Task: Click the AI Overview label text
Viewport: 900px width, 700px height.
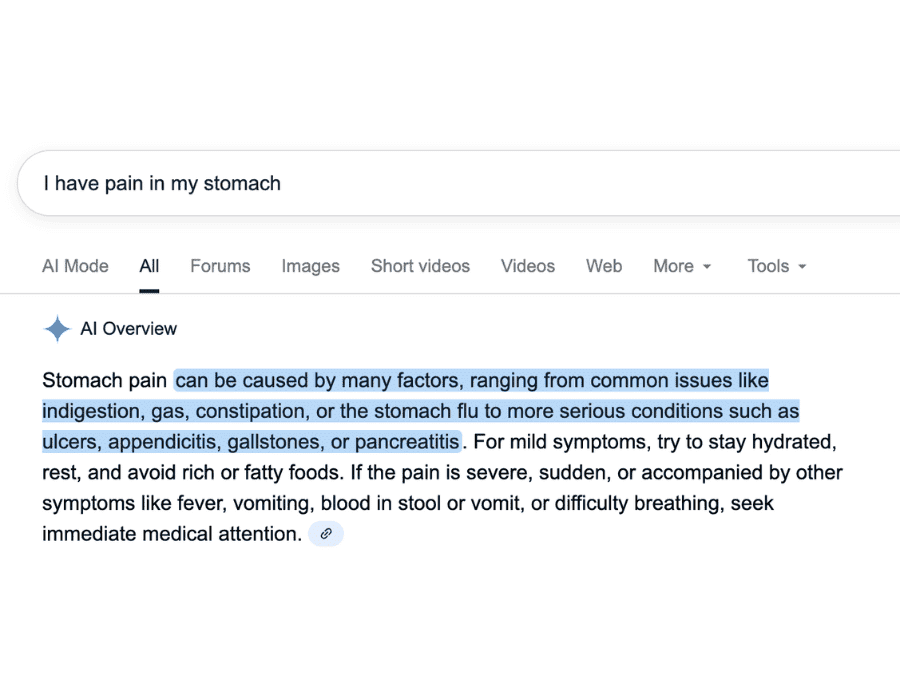Action: [128, 328]
